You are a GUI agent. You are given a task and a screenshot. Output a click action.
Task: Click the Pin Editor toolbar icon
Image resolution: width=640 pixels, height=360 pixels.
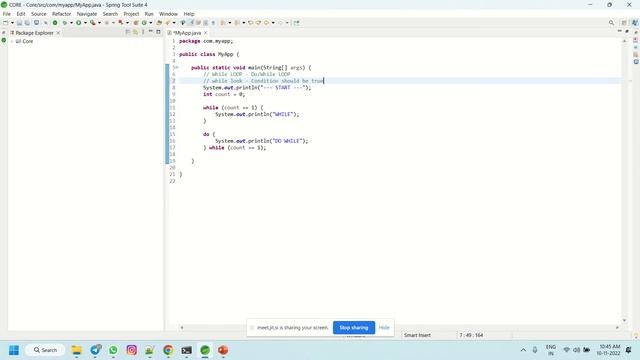click(297, 23)
